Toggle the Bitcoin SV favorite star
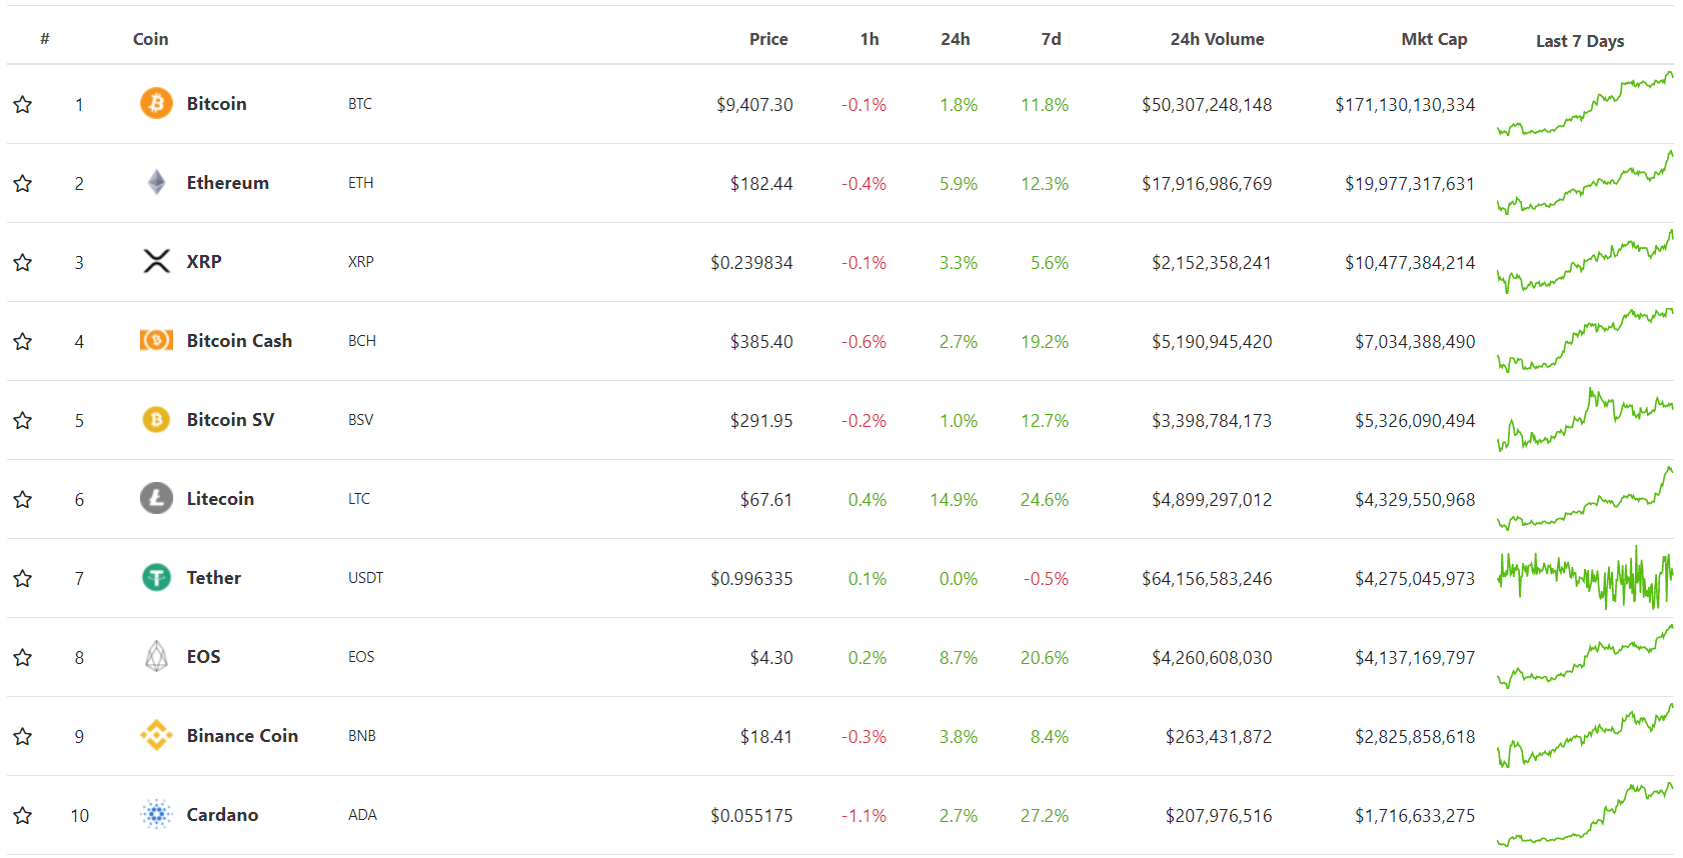Screen dimensions: 1683x858 coord(23,420)
